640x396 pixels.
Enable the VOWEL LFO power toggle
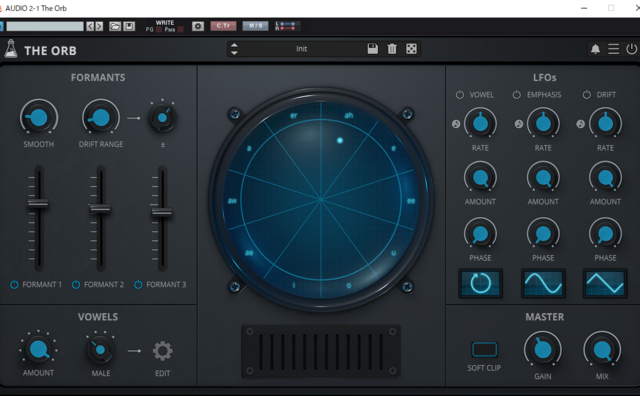coord(460,95)
